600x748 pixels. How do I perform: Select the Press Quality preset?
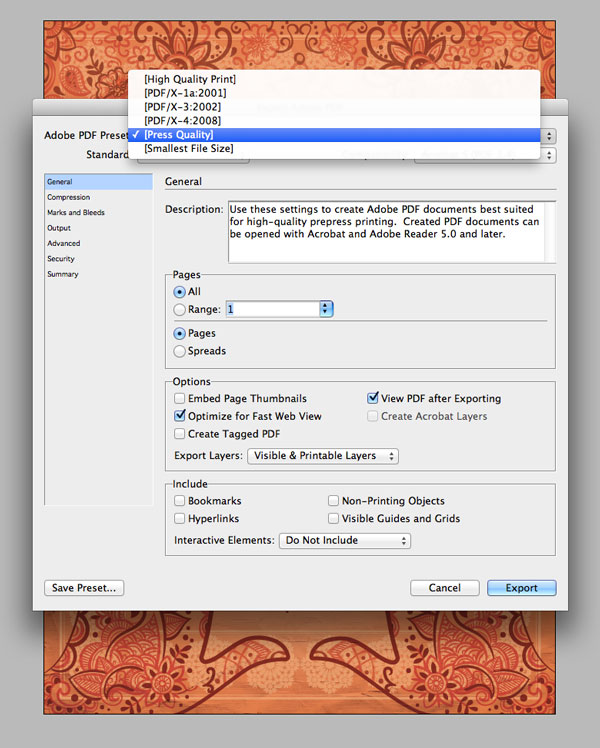[x=334, y=135]
